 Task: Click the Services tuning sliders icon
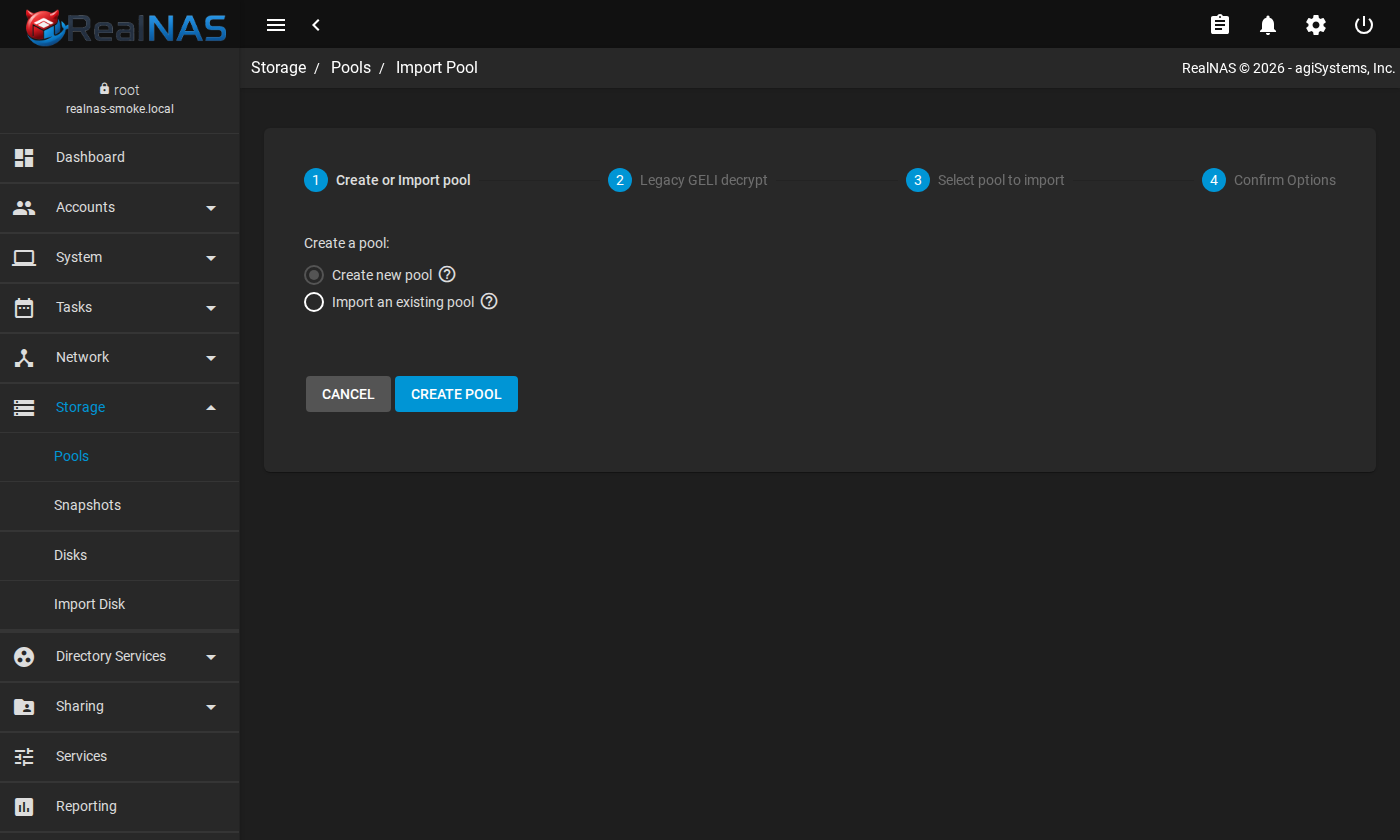(24, 756)
